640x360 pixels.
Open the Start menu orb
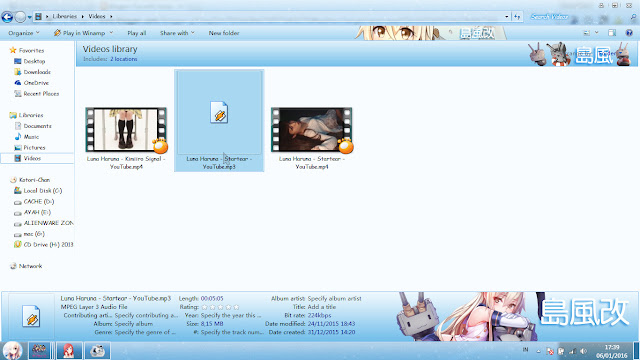12,351
